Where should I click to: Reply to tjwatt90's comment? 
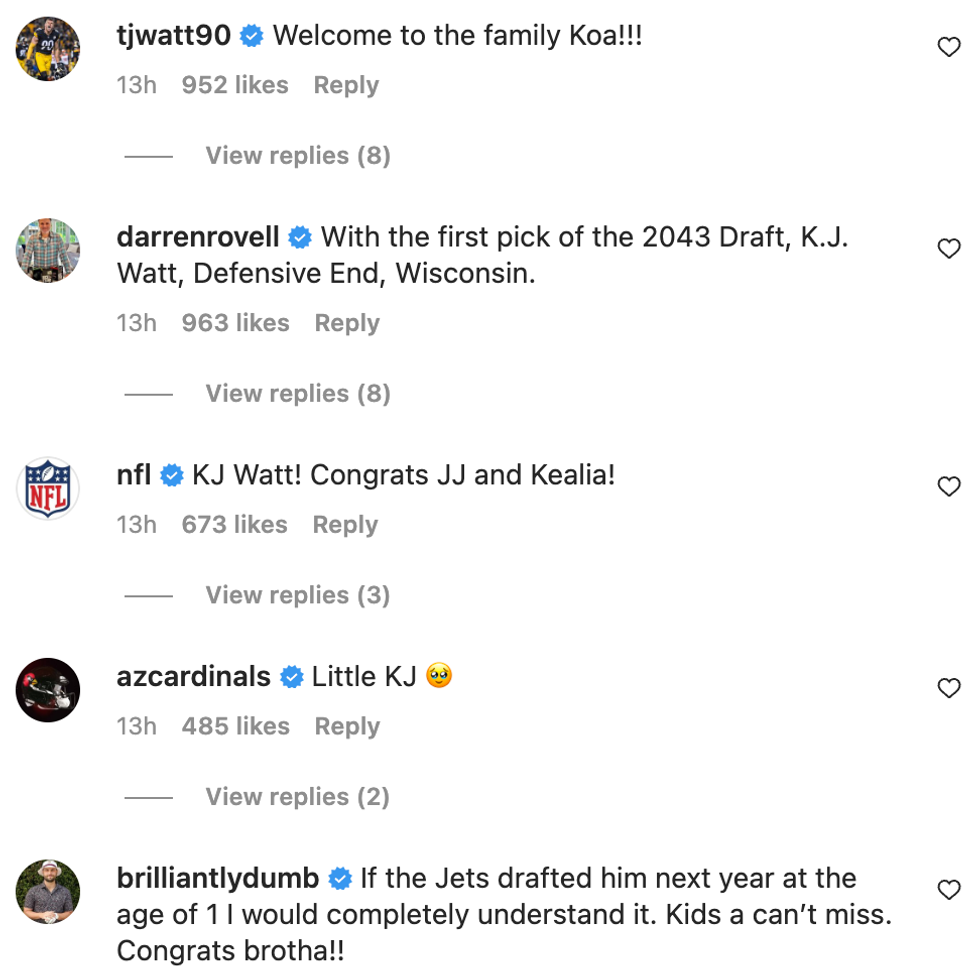(345, 85)
